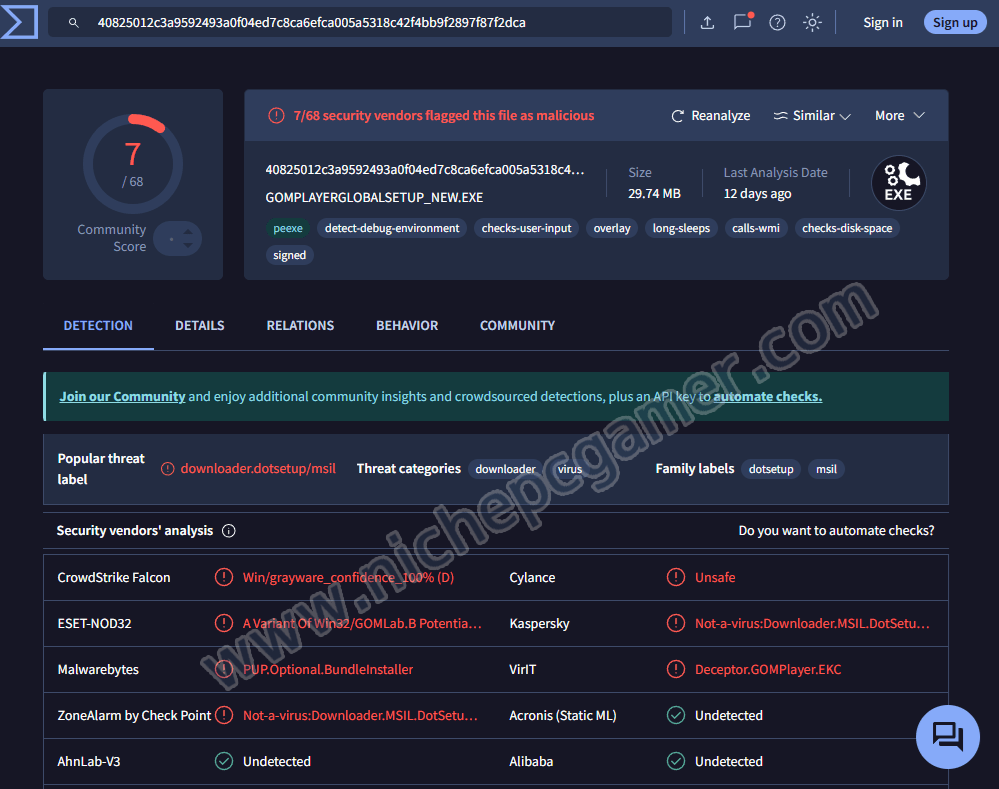Click the alert icon next to 7/68 flagged message
The height and width of the screenshot is (789, 999).
point(276,115)
